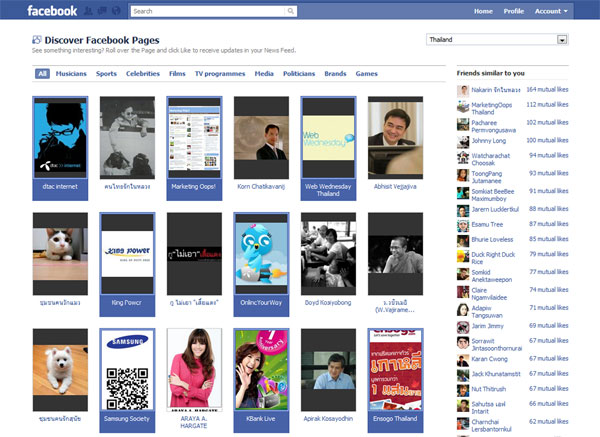
Task: Open Esamu Tree's name link
Action: [x=487, y=224]
